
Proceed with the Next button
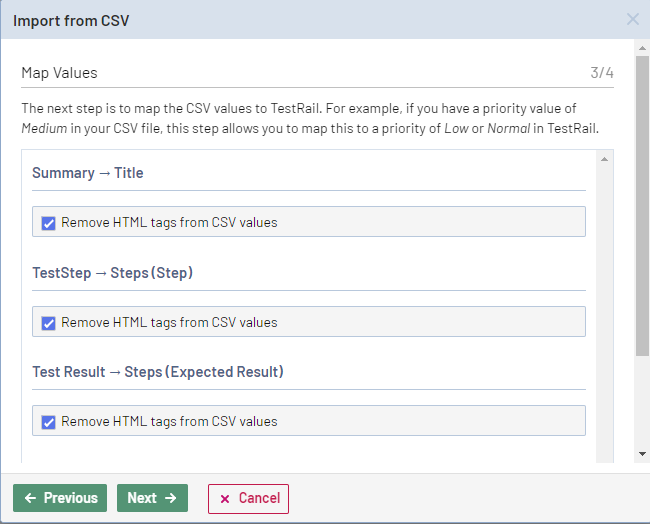(x=152, y=498)
